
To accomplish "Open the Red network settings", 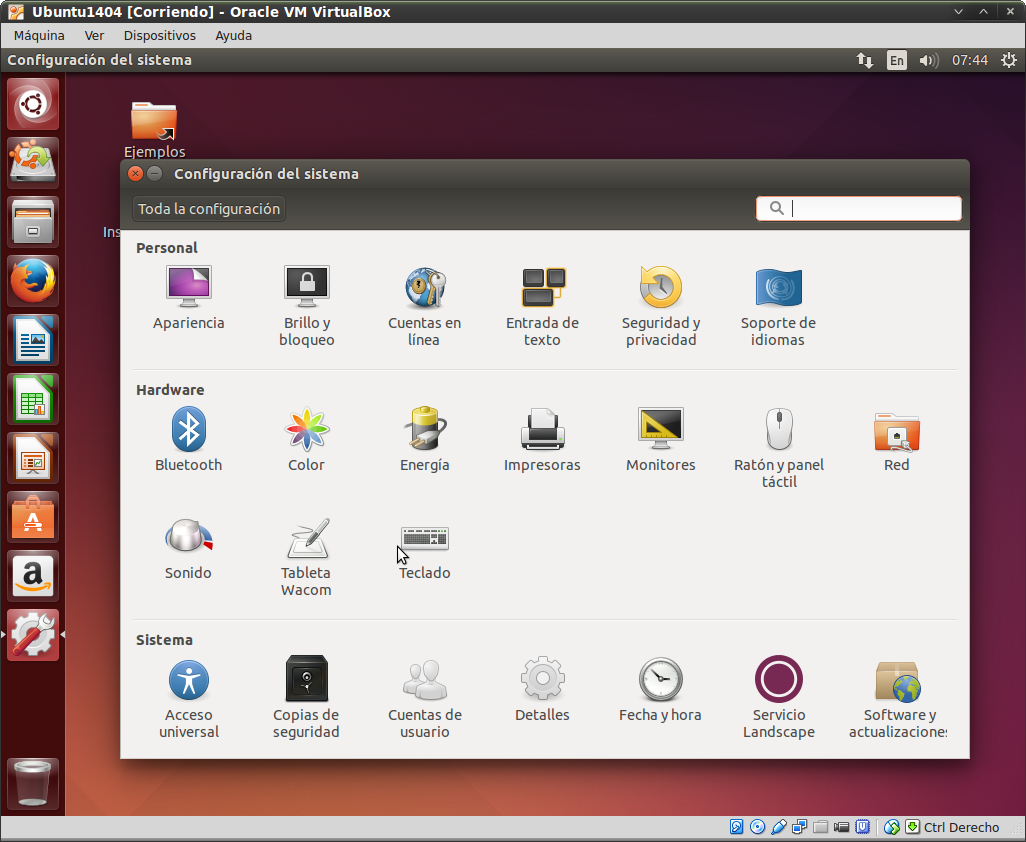I will point(896,439).
